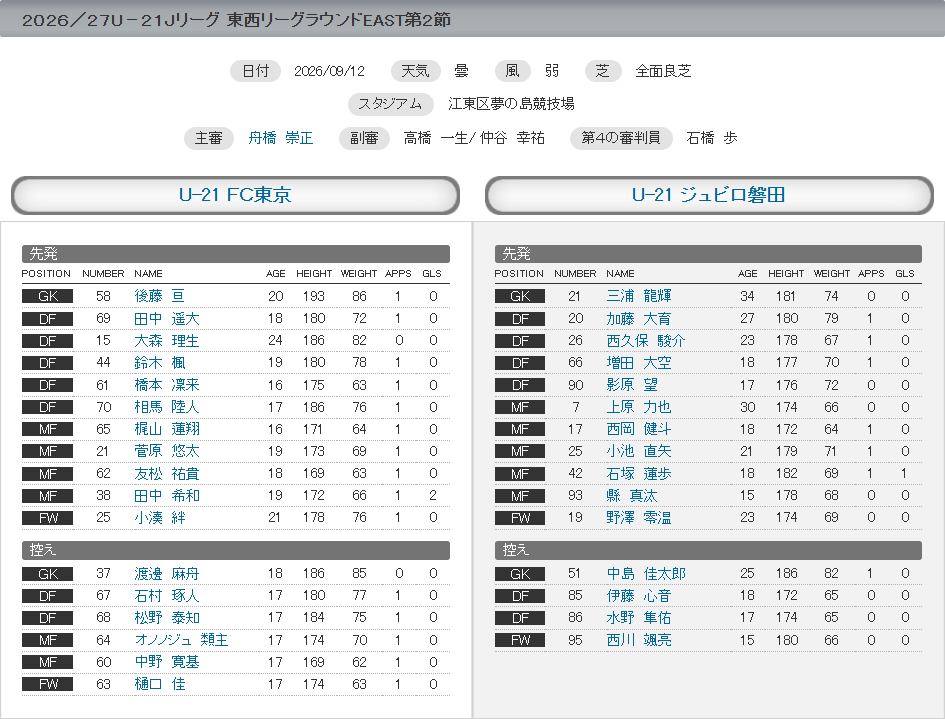This screenshot has height=719, width=945.
Task: Open substitute 西川 颯亮 profile
Action: (x=639, y=639)
